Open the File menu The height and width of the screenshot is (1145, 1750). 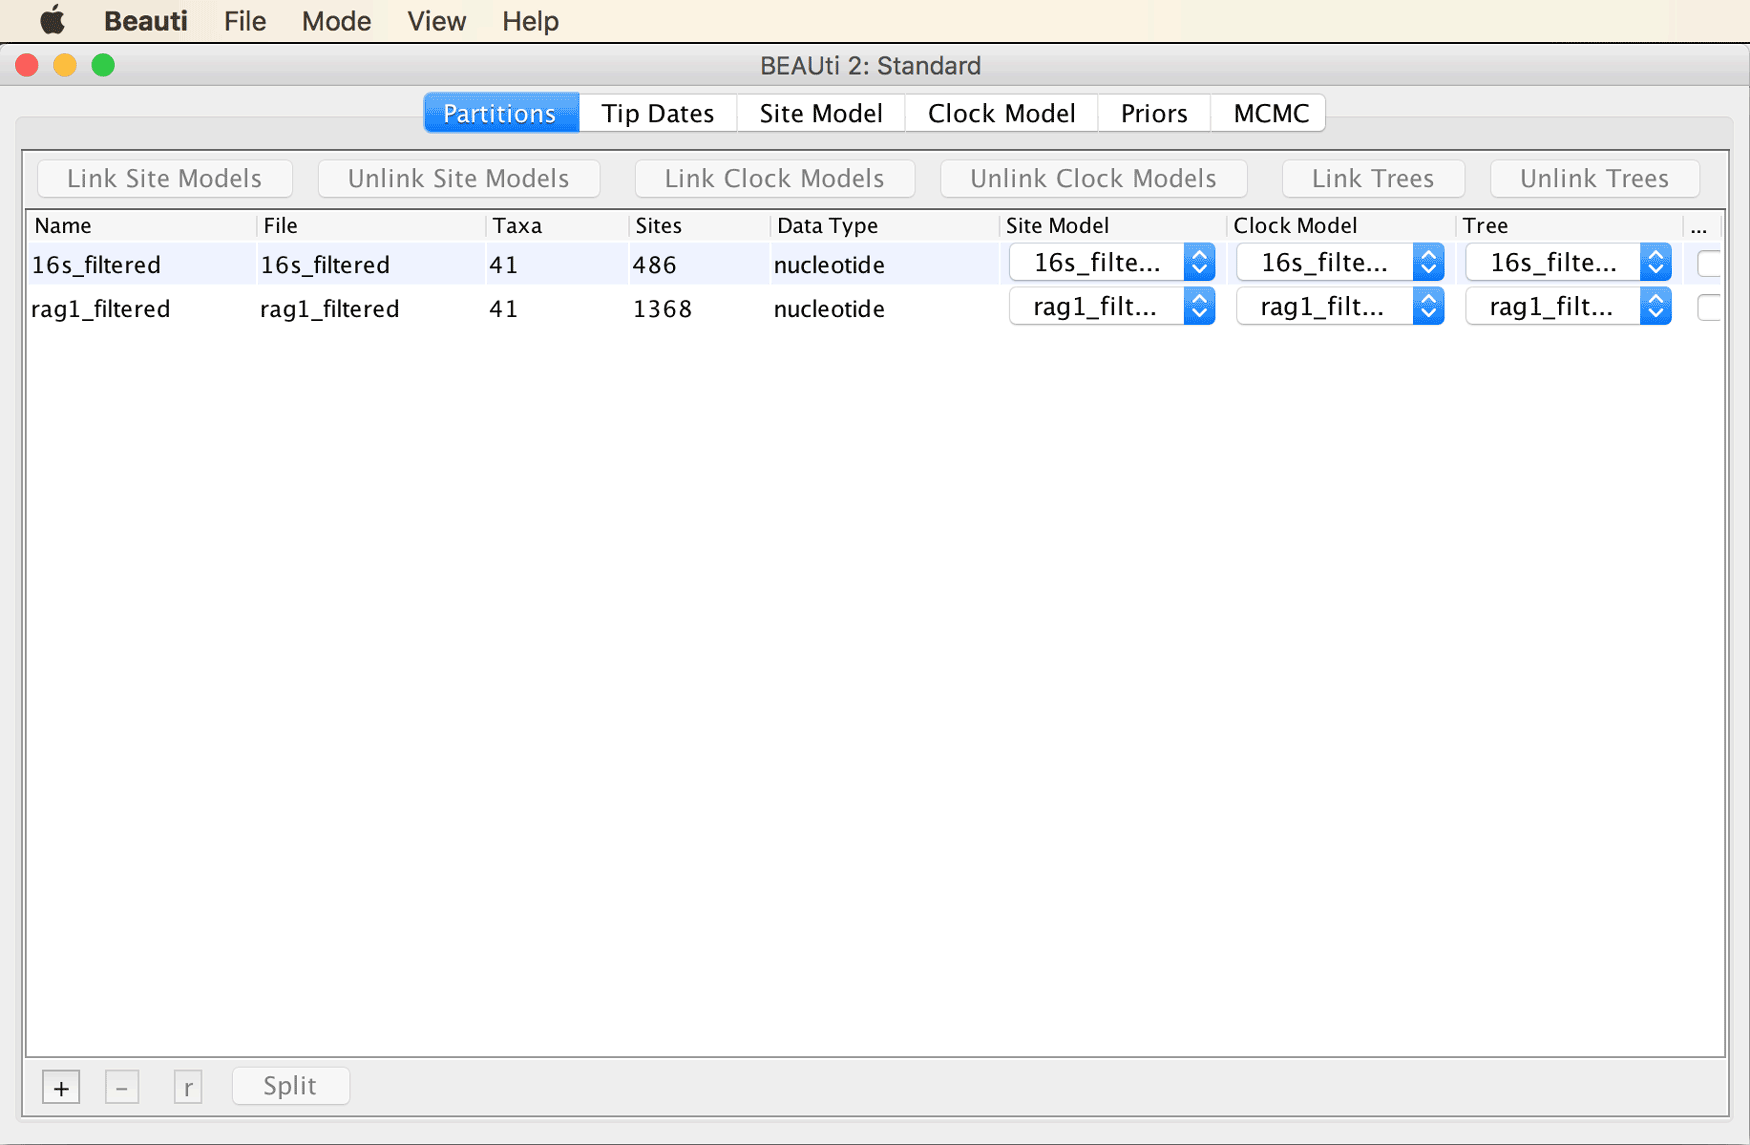(x=245, y=21)
